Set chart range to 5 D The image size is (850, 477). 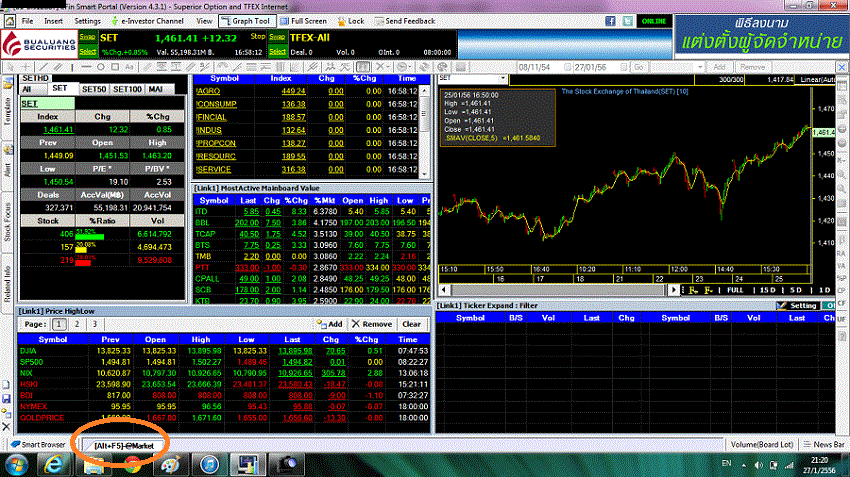click(796, 291)
